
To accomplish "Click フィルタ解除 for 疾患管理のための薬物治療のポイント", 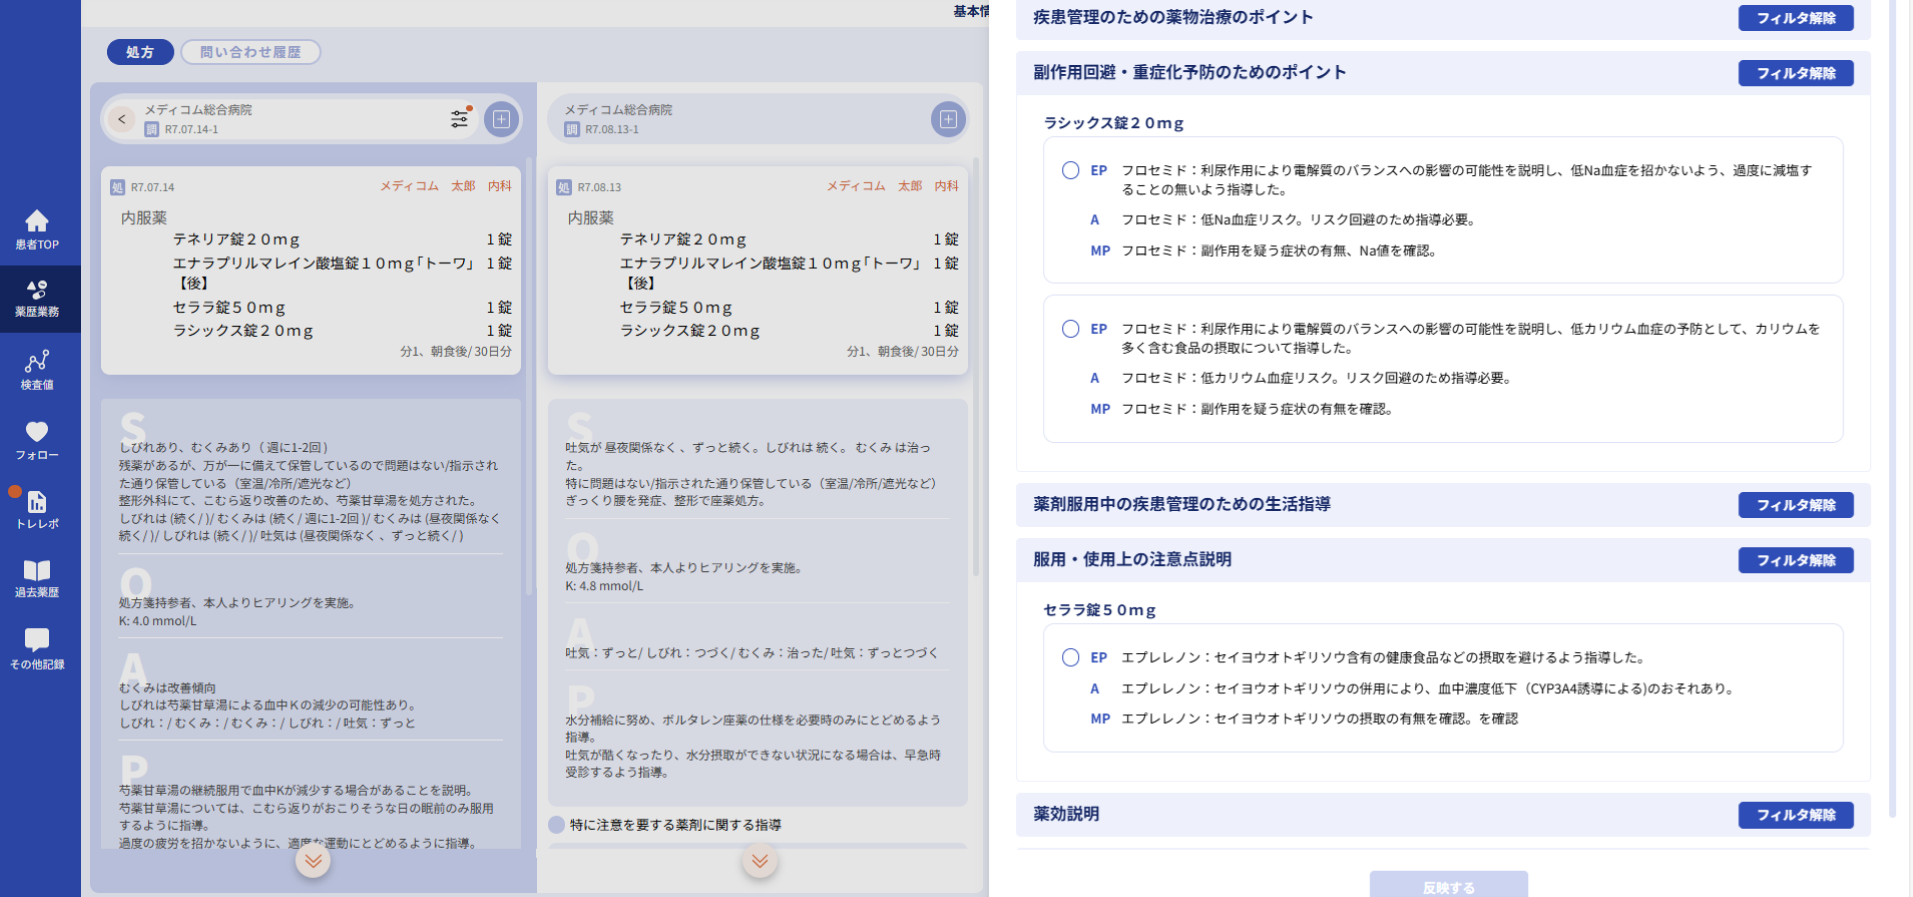I will [x=1795, y=18].
